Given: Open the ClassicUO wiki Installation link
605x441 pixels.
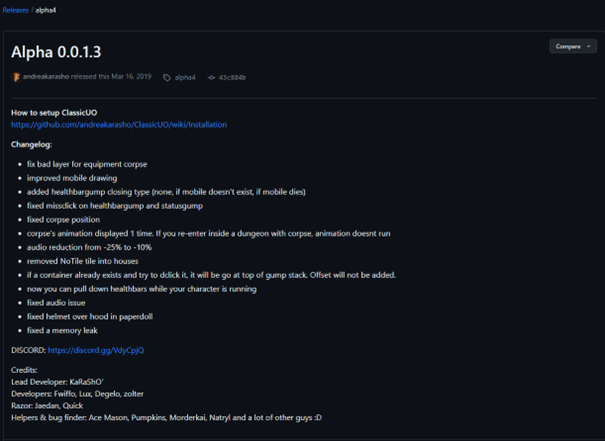Looking at the screenshot, I should [119, 125].
